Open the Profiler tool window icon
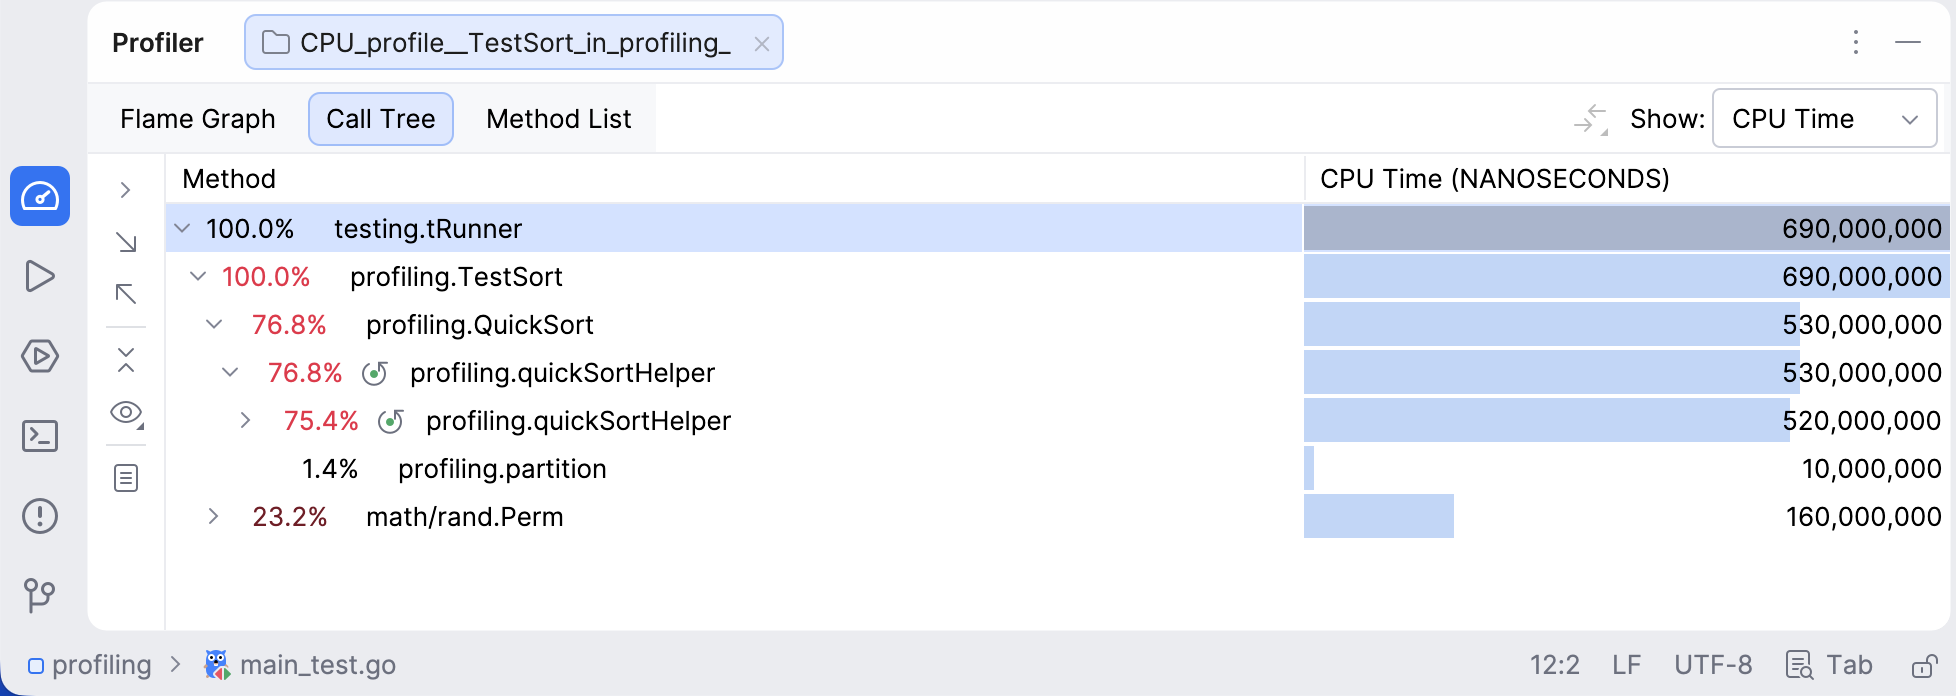1956x696 pixels. tap(40, 197)
